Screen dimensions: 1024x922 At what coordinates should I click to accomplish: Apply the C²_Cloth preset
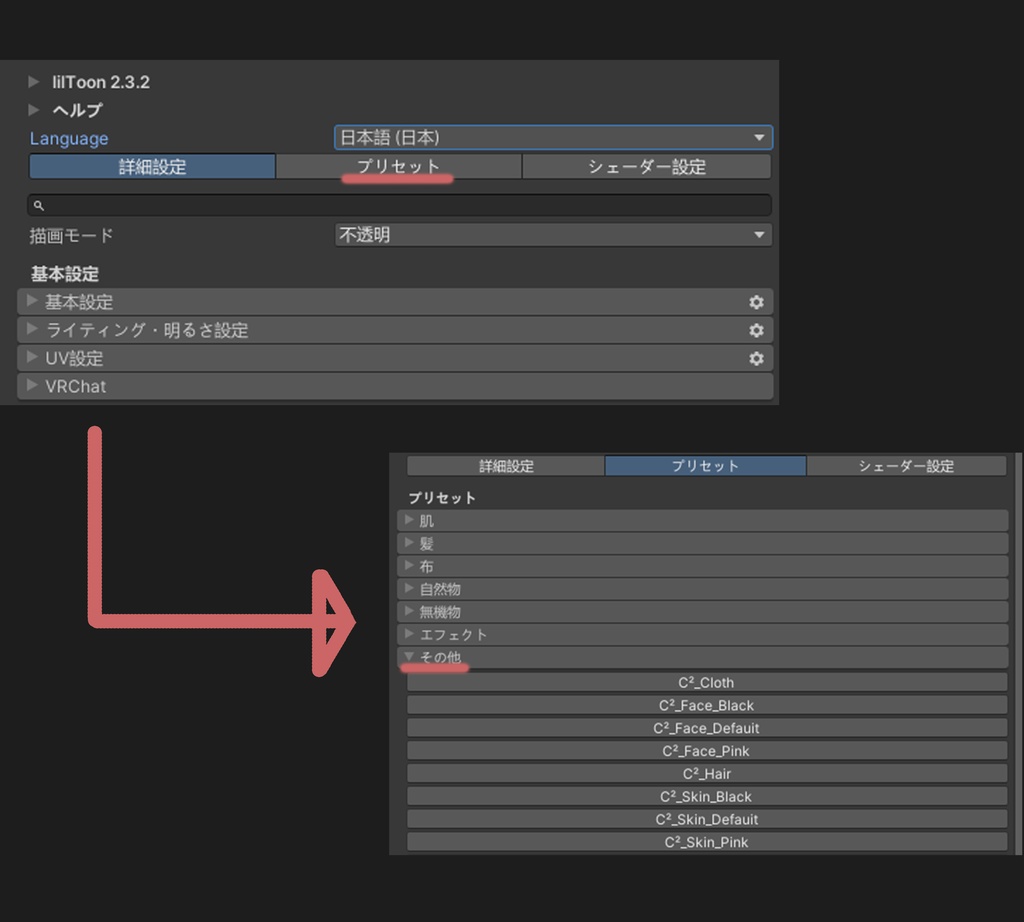pyautogui.click(x=707, y=683)
